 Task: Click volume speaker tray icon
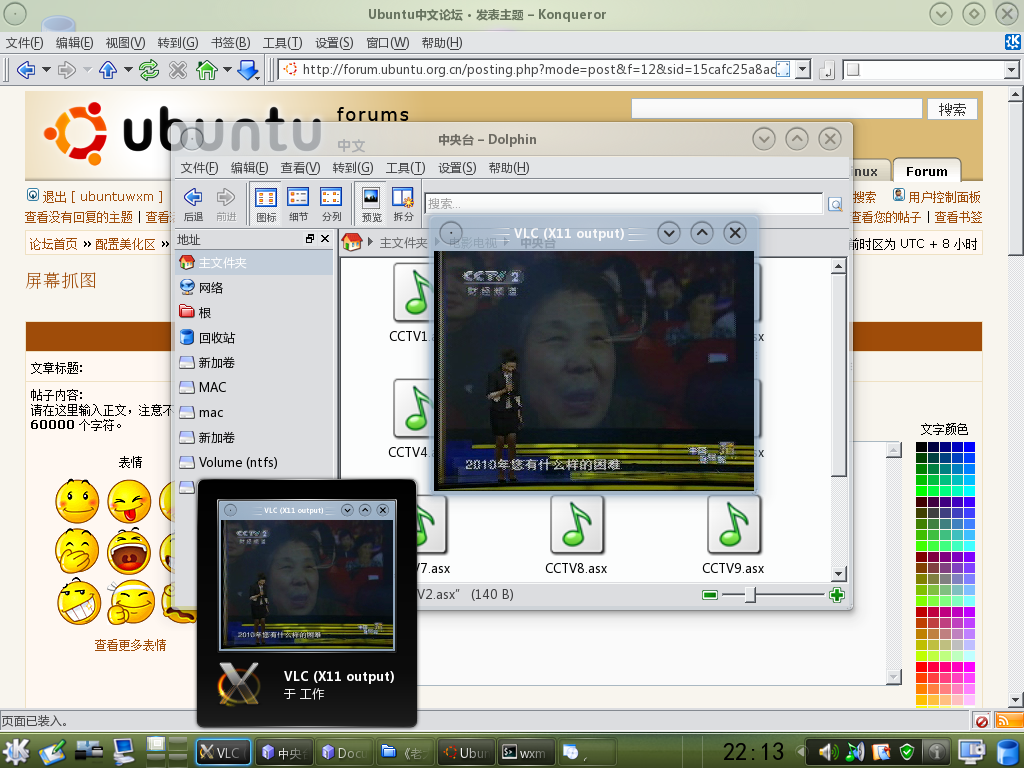pyautogui.click(x=827, y=752)
